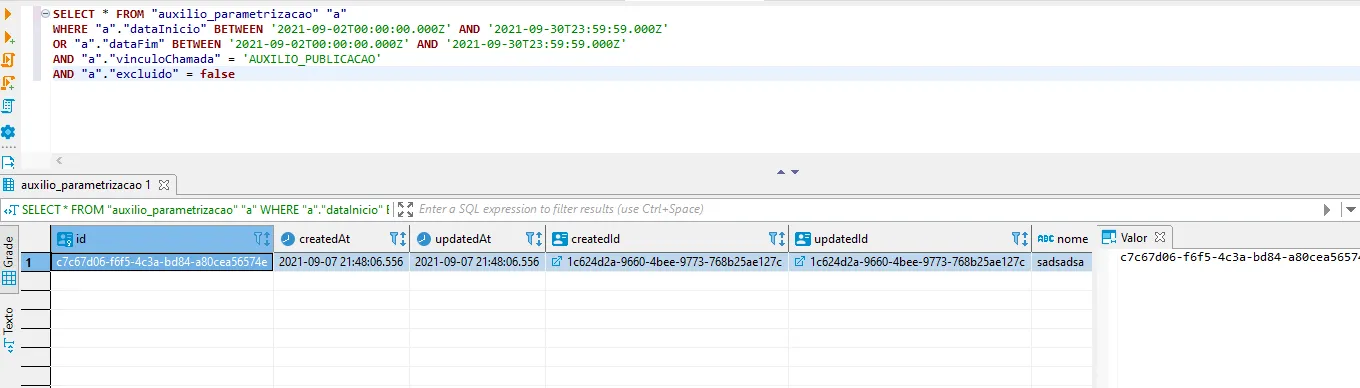Click the down arrow on the panel divider

796,171
